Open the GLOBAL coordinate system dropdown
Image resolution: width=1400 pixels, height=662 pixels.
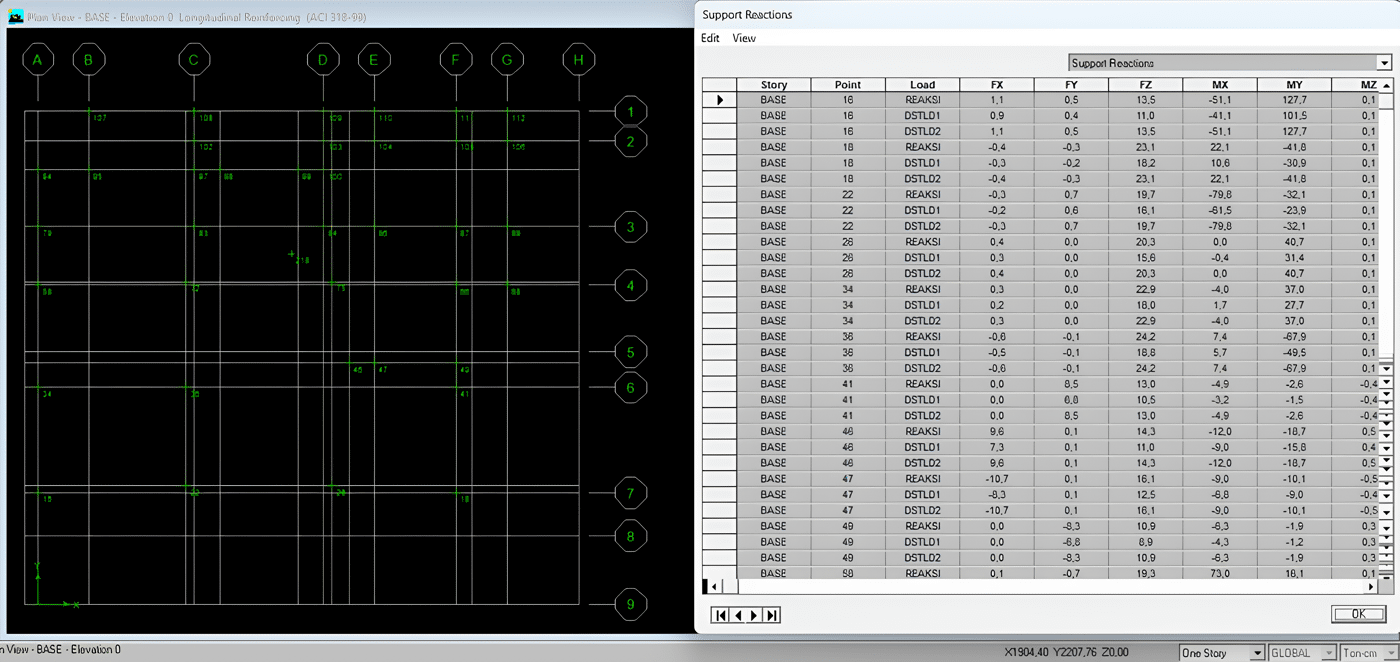click(x=1328, y=653)
